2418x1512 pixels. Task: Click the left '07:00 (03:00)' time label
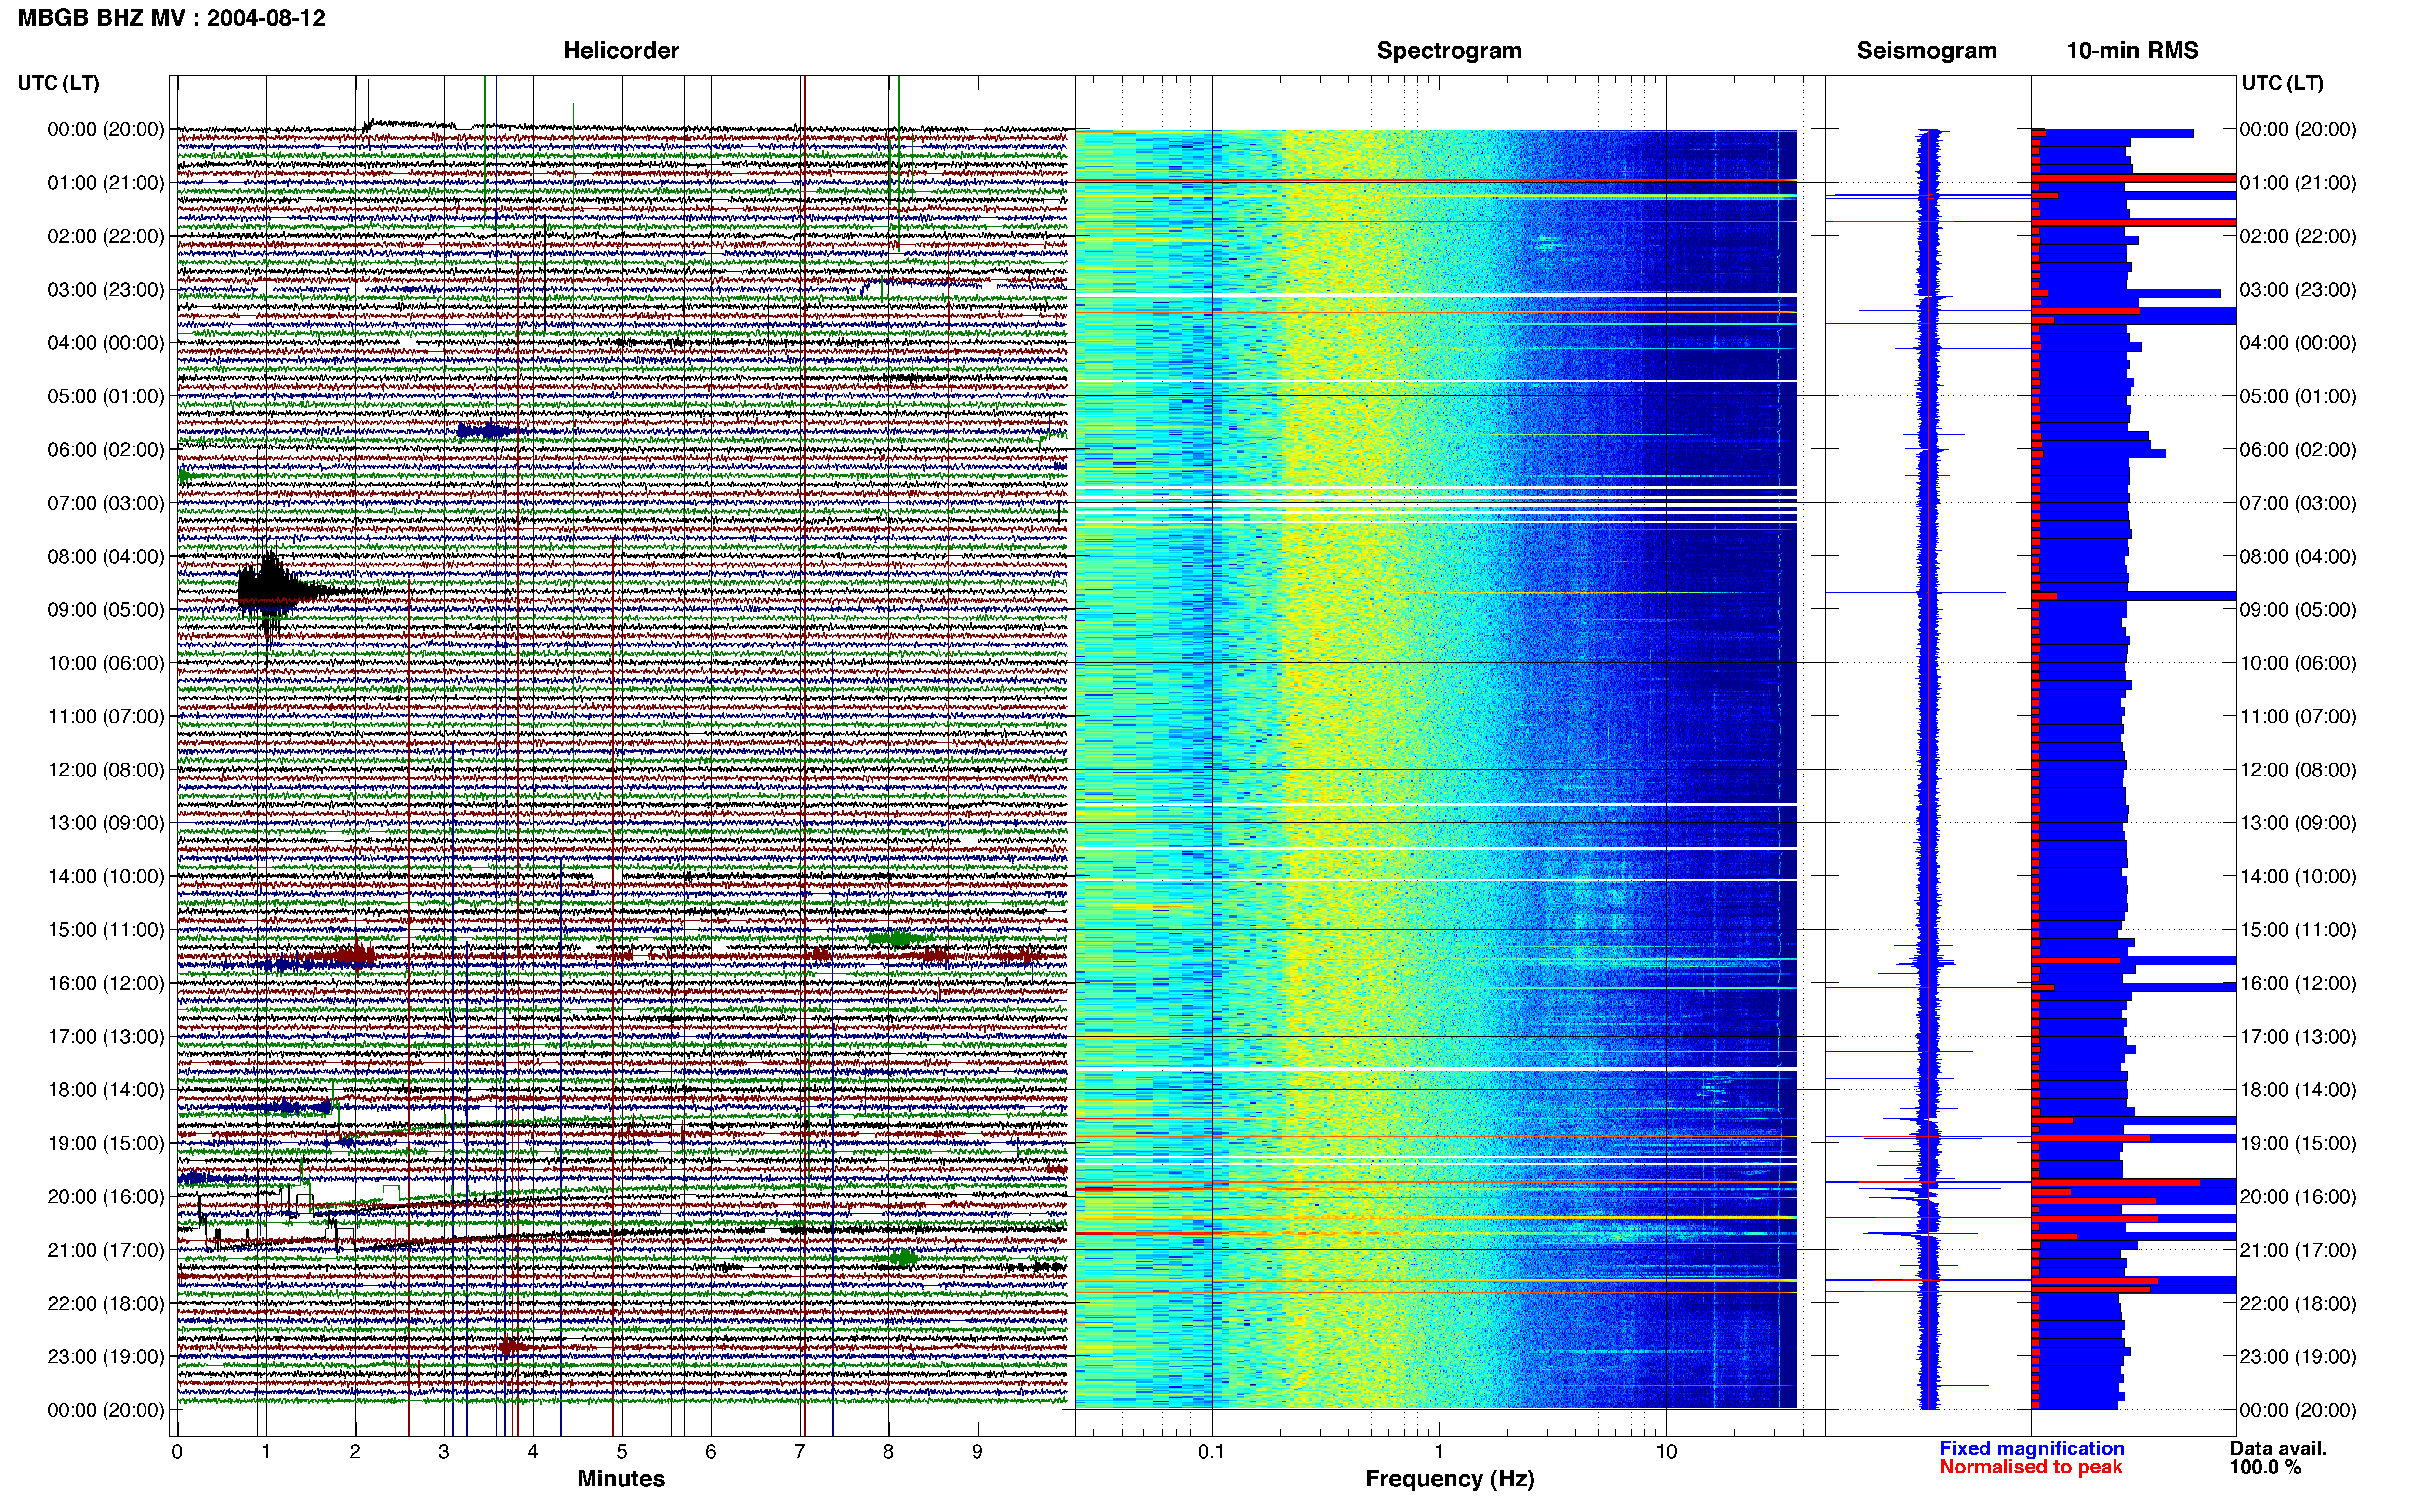[x=106, y=503]
